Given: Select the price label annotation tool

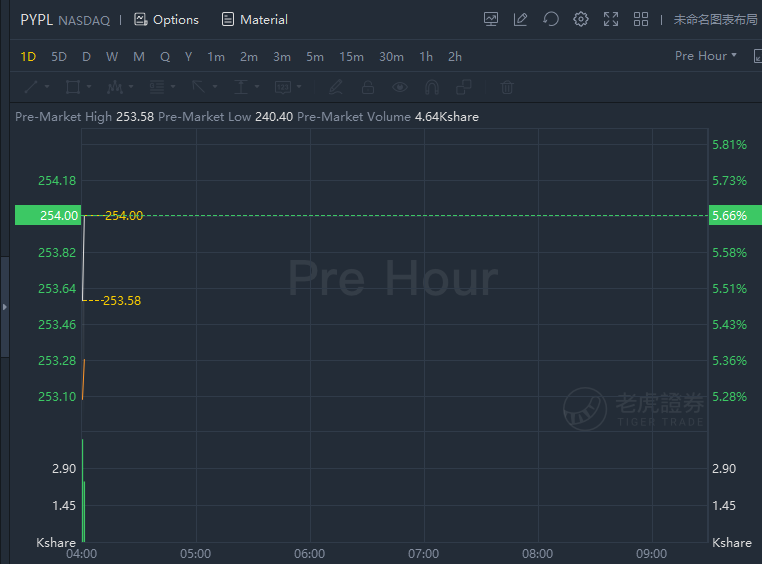Looking at the screenshot, I should pos(283,87).
